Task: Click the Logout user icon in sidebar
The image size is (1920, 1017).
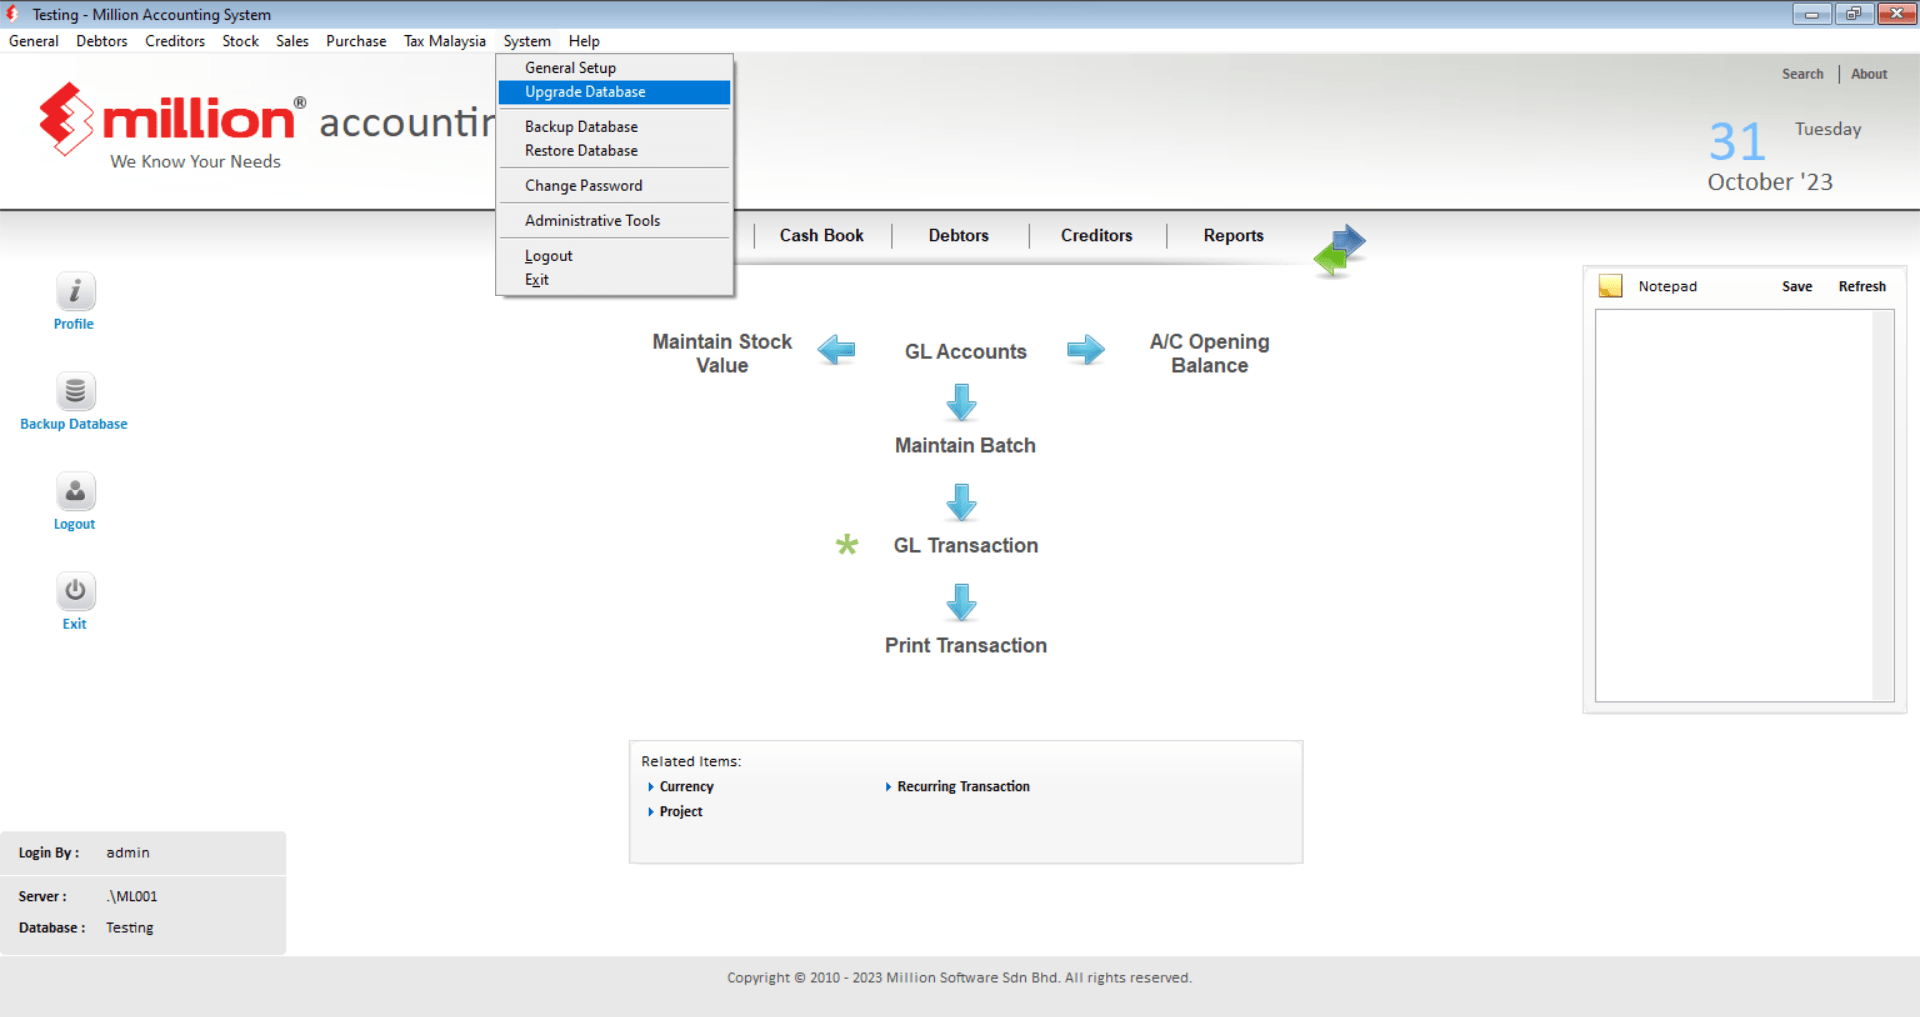Action: click(75, 492)
